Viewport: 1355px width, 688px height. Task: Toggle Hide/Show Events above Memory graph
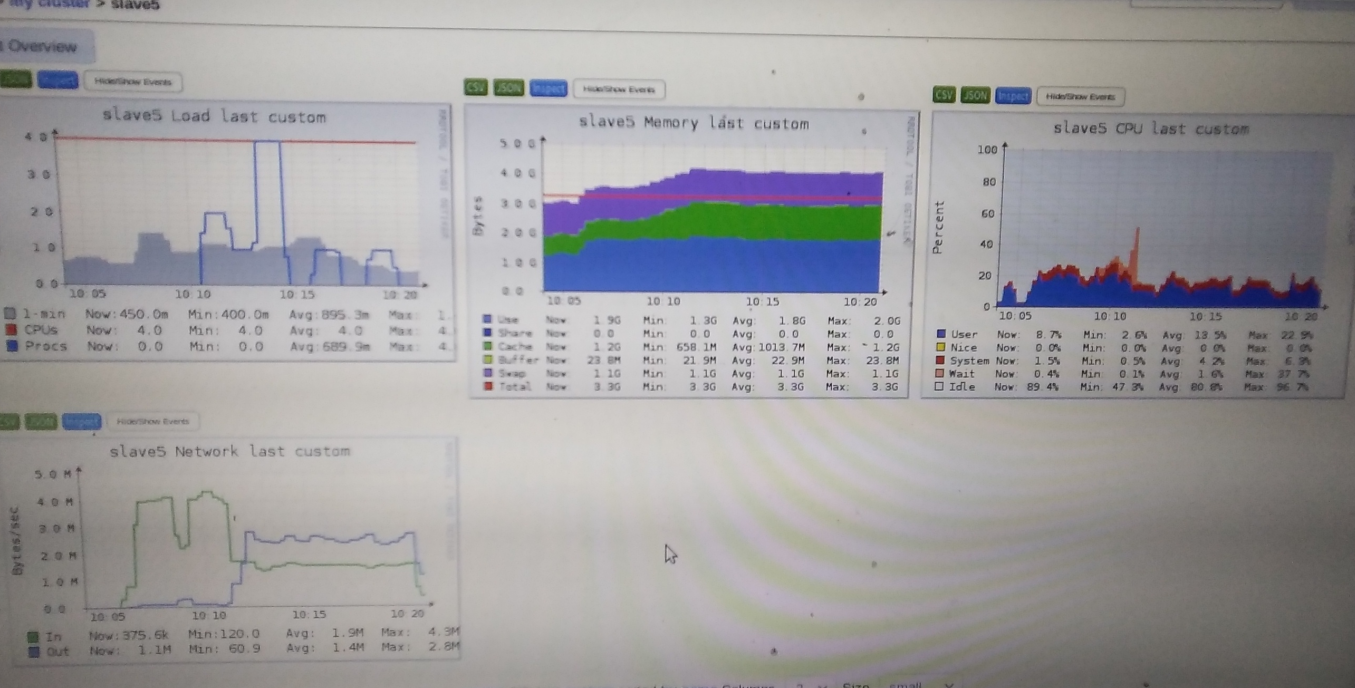(x=619, y=89)
